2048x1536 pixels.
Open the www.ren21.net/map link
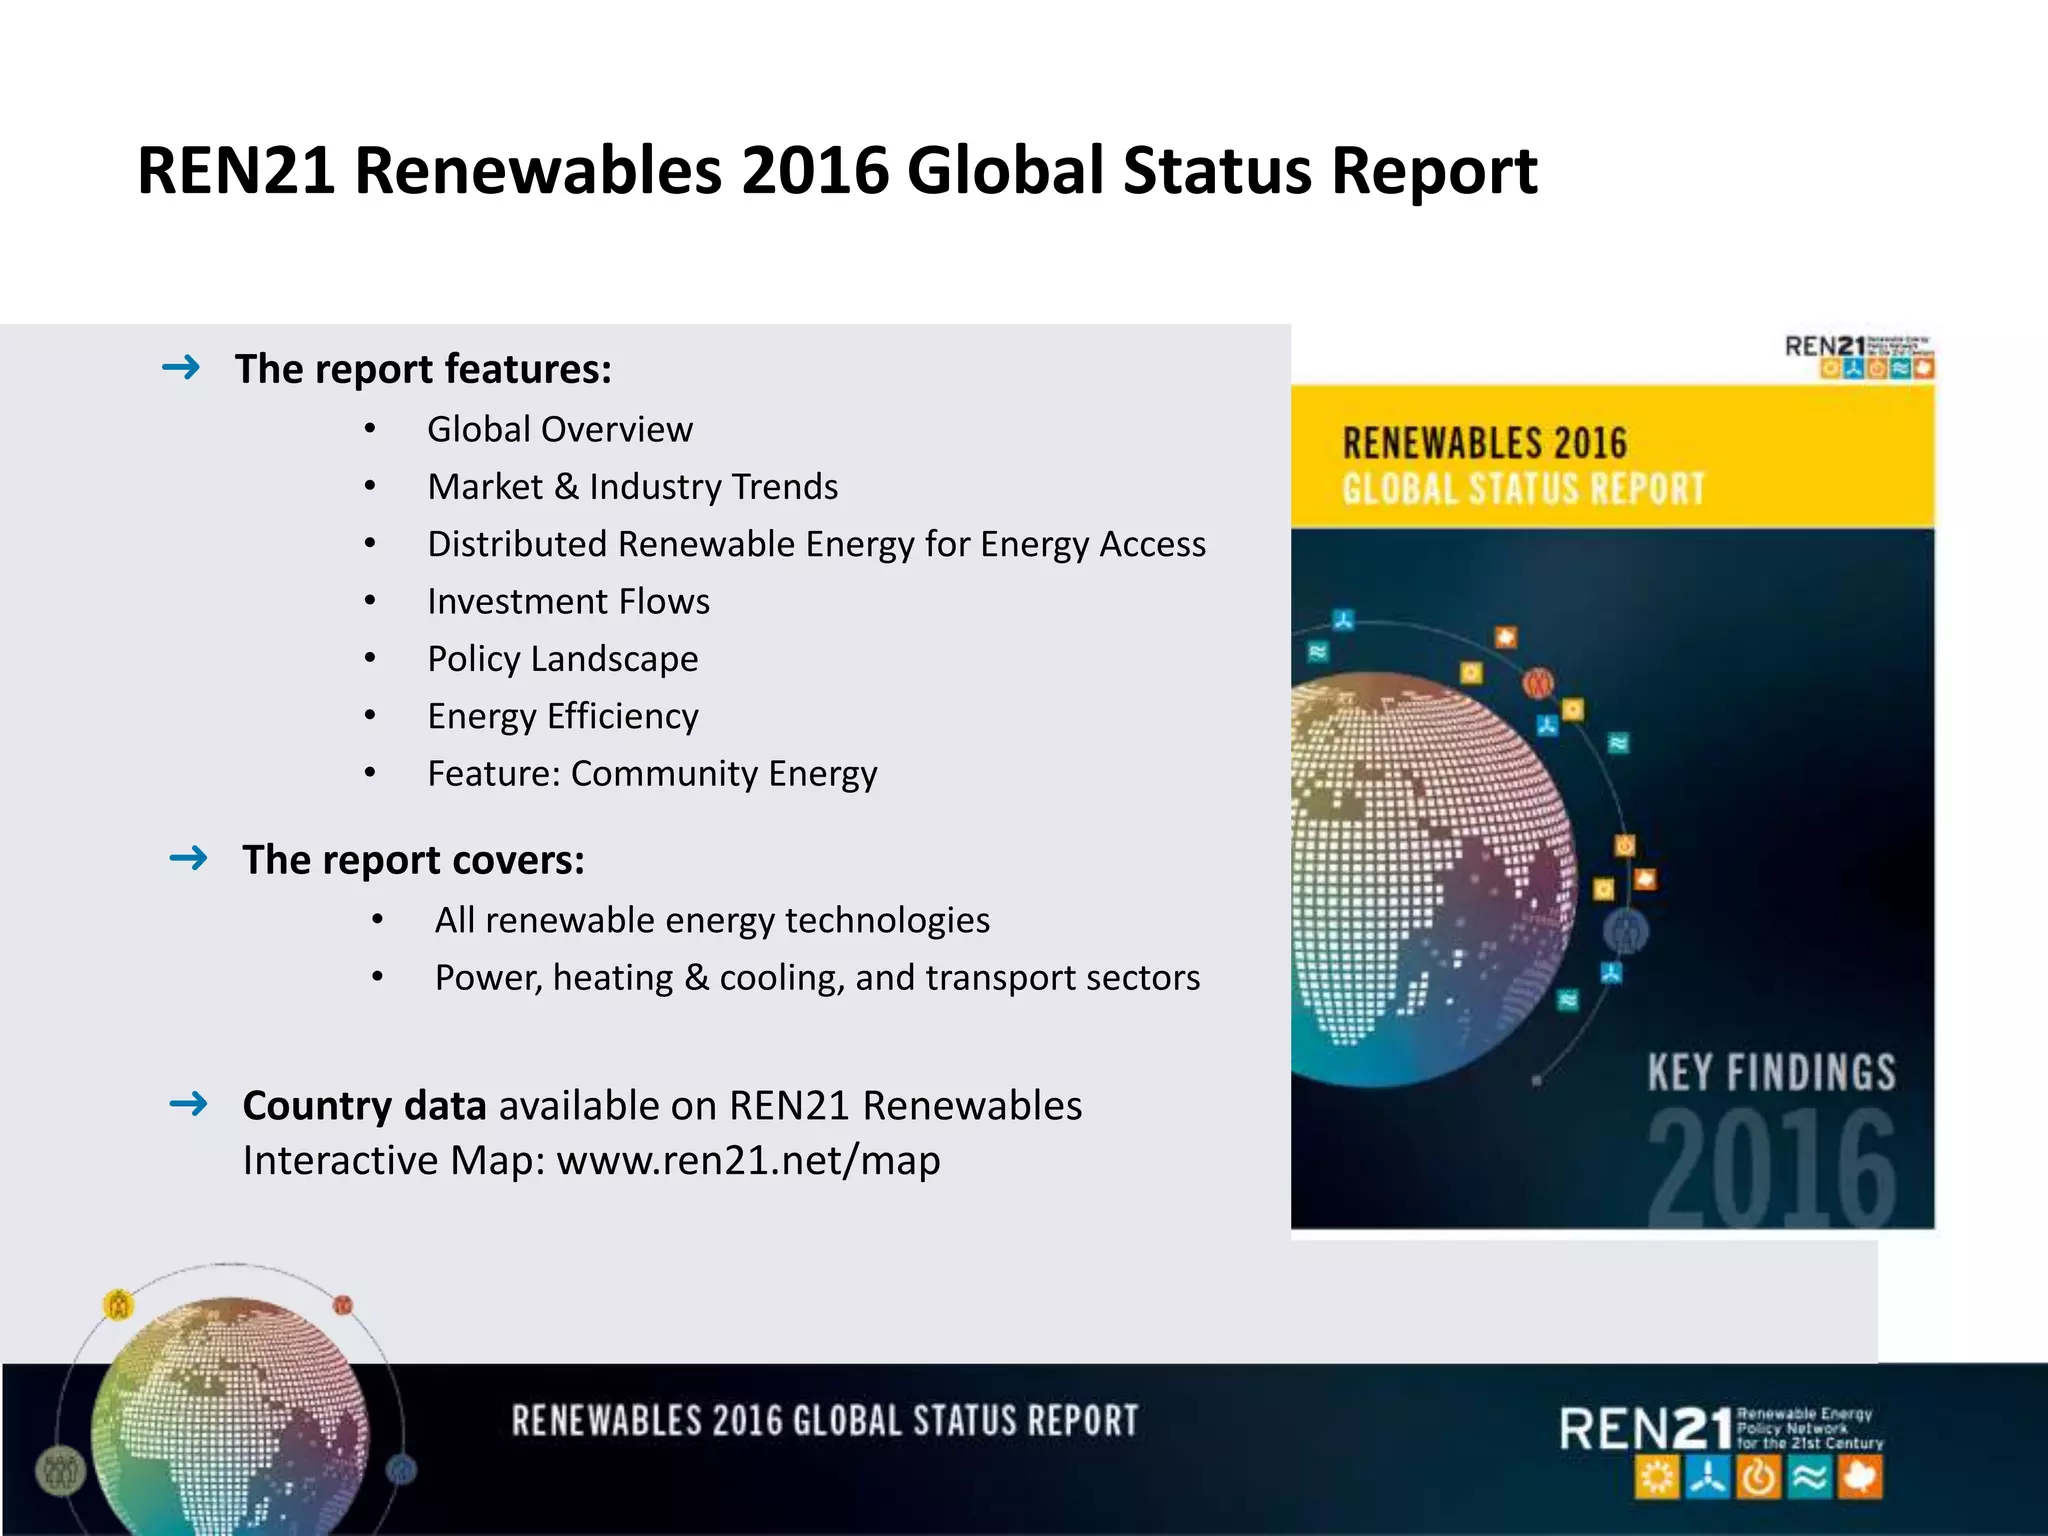tap(748, 1161)
